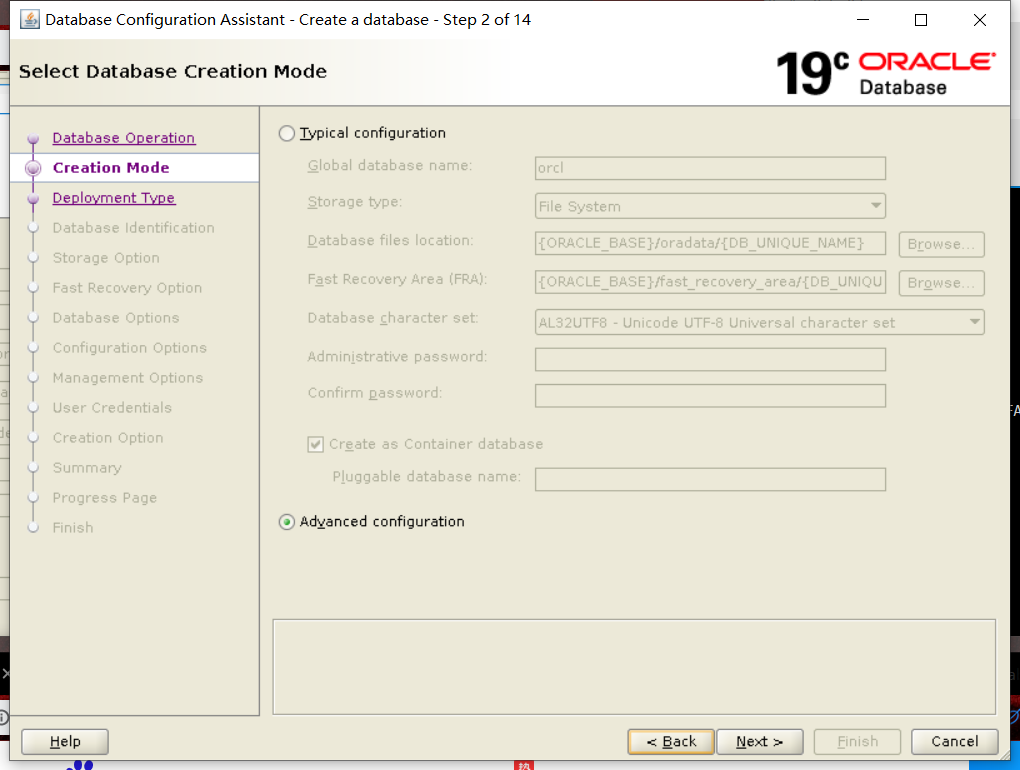The height and width of the screenshot is (770, 1020).
Task: Toggle Create as Container database checkbox
Action: click(315, 444)
